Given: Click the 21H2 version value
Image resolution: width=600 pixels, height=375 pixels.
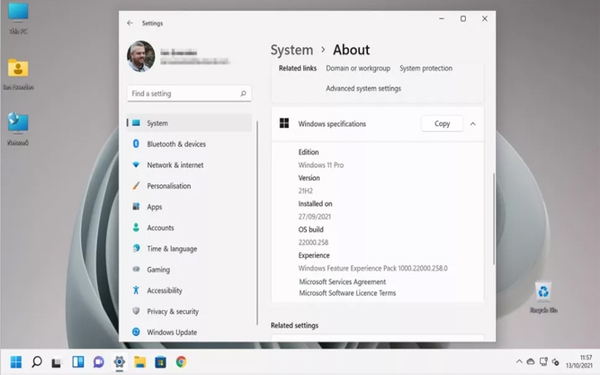Looking at the screenshot, I should coord(305,191).
